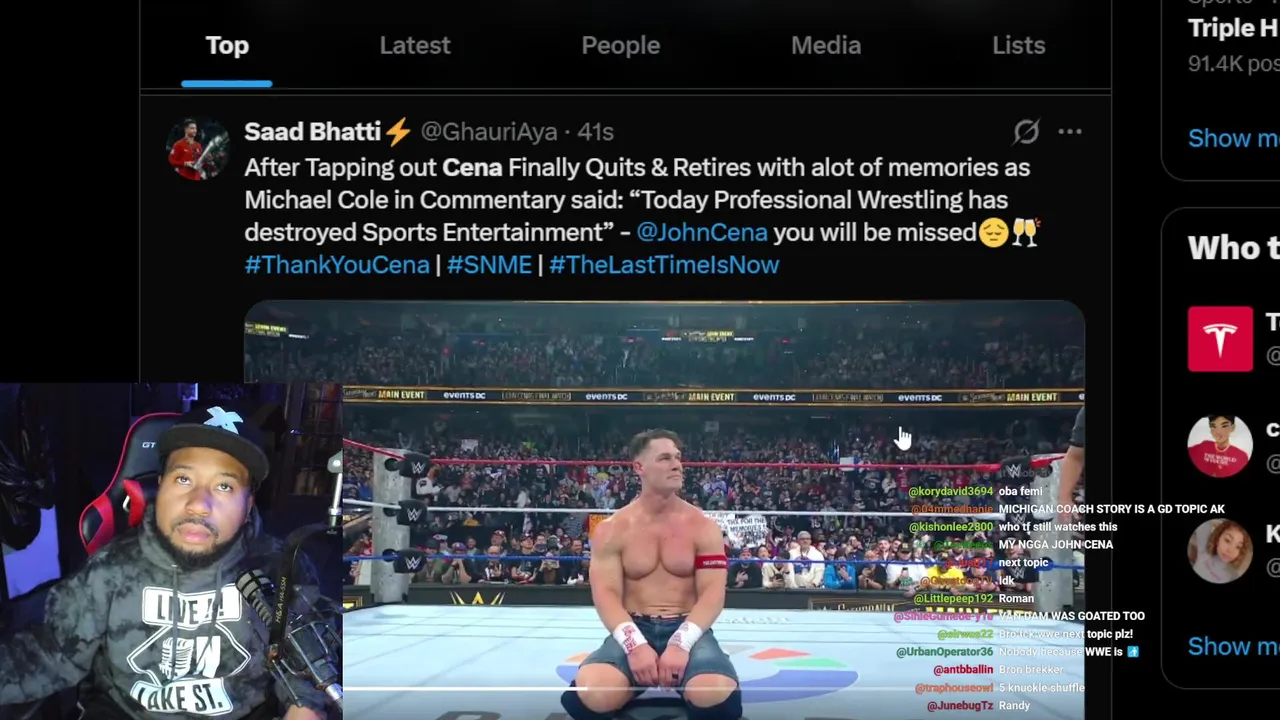Viewport: 1280px width, 720px height.
Task: Switch to the Top tab
Action: tap(227, 46)
